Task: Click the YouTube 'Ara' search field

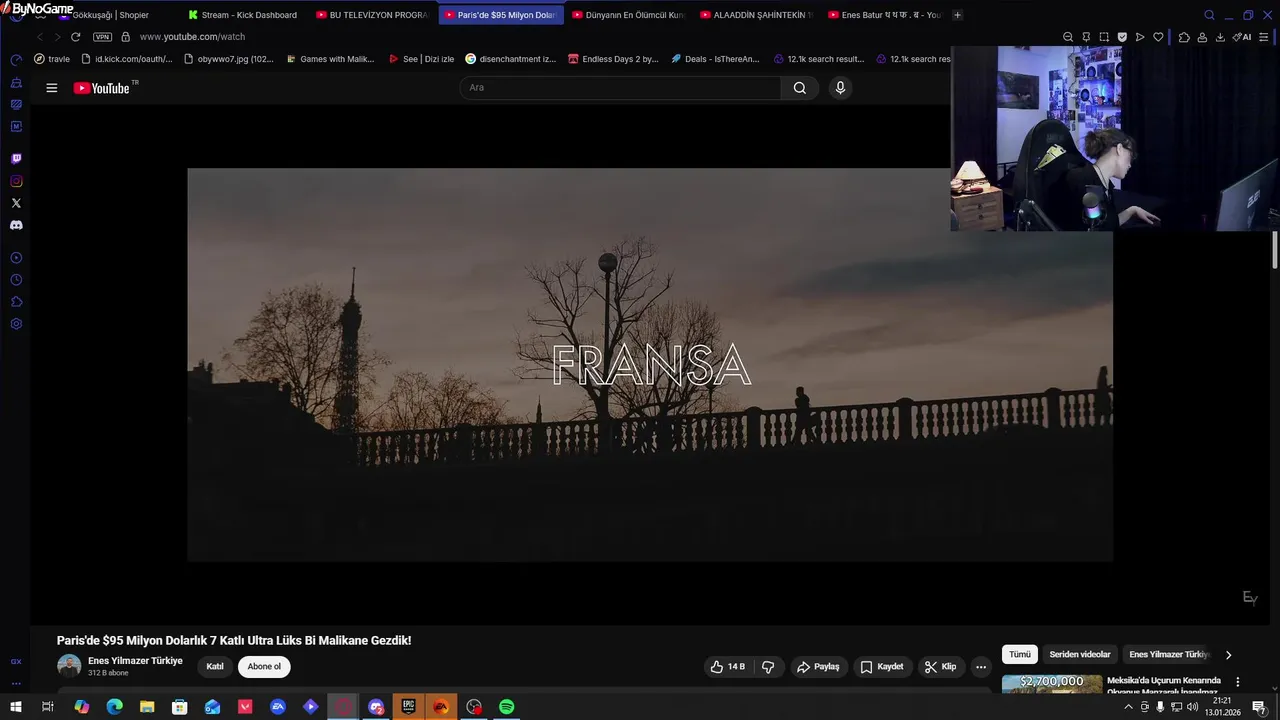Action: (x=620, y=88)
